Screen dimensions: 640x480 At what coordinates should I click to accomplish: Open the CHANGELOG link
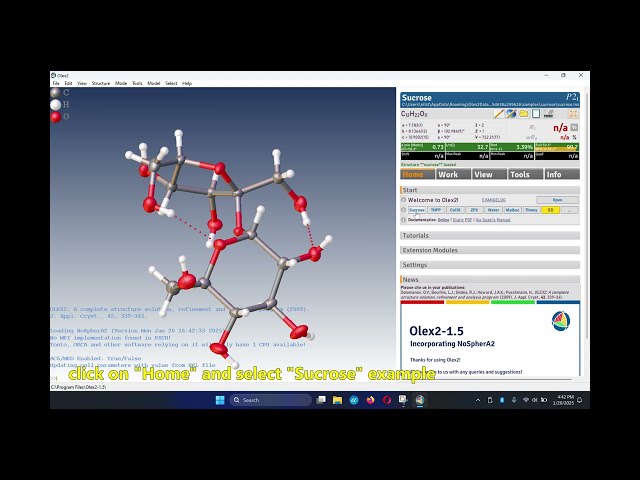coord(493,200)
